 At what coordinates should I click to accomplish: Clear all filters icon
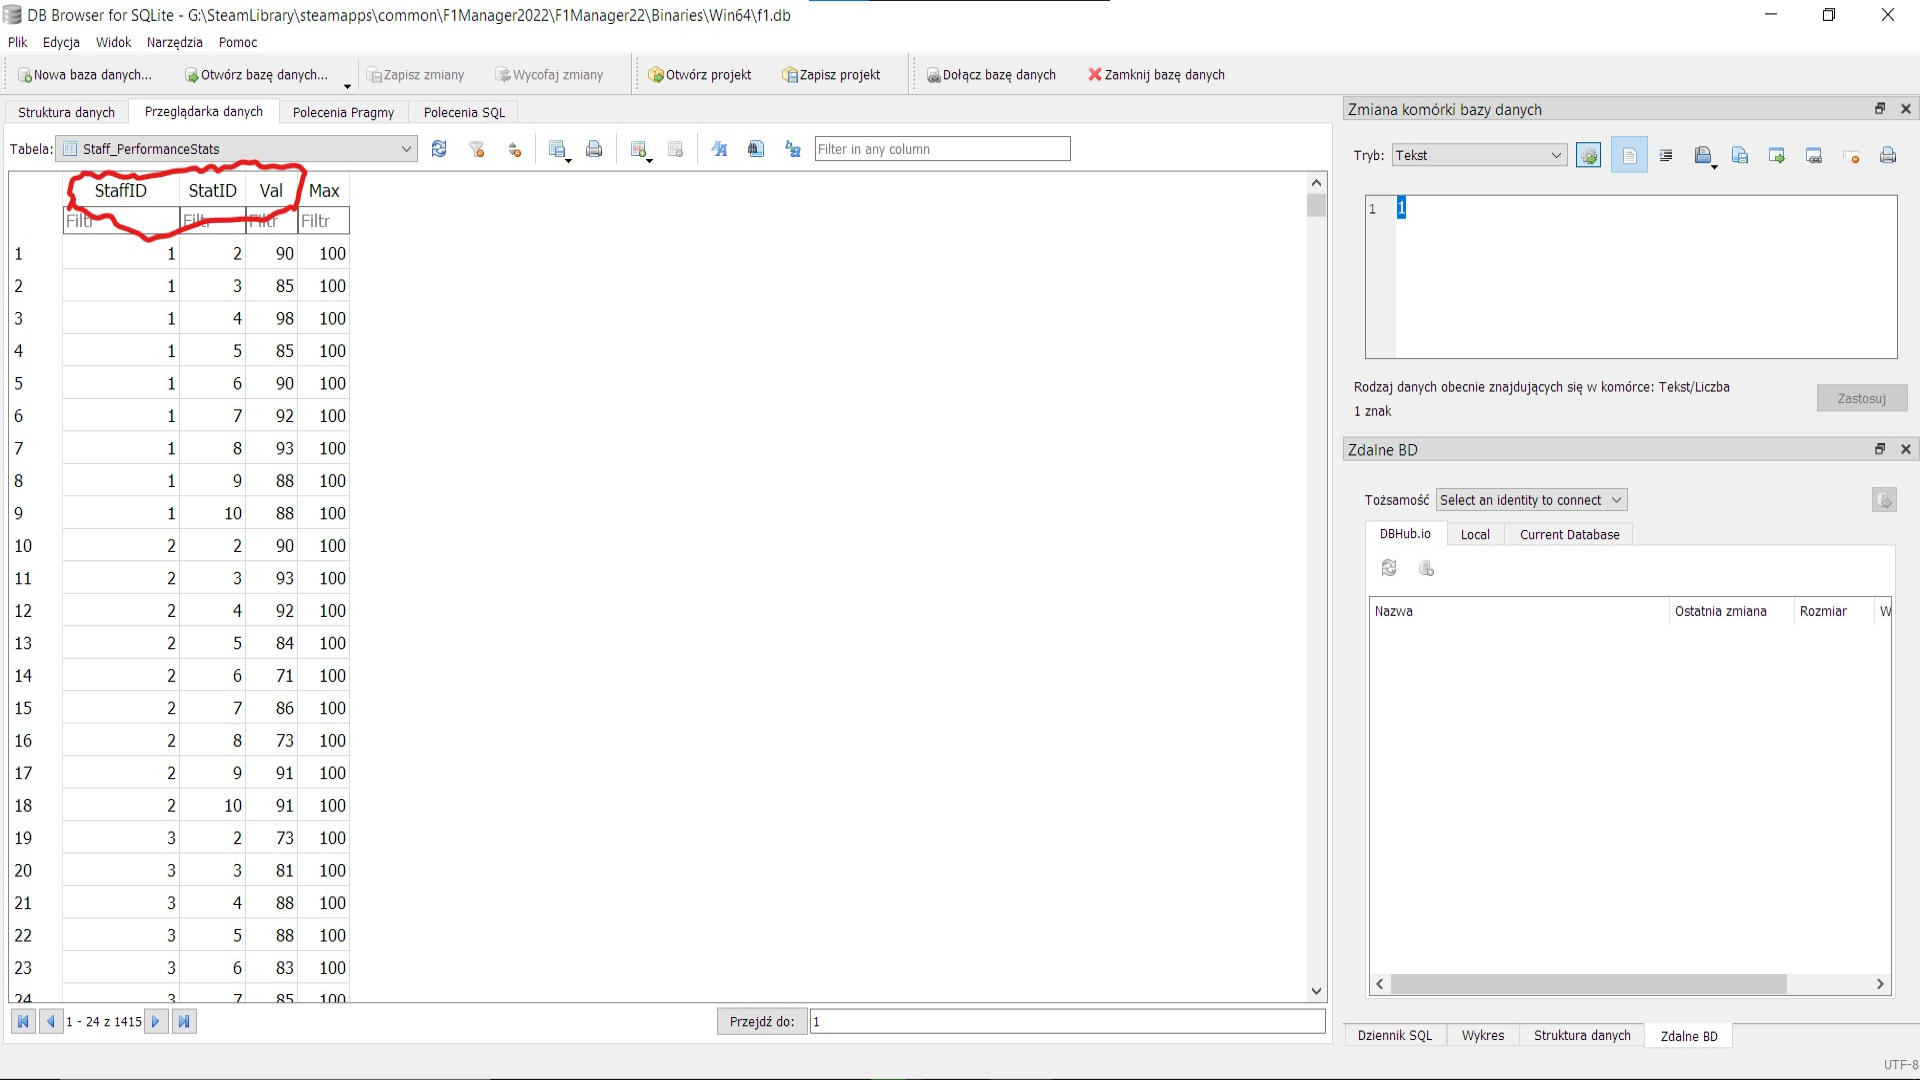click(x=477, y=149)
